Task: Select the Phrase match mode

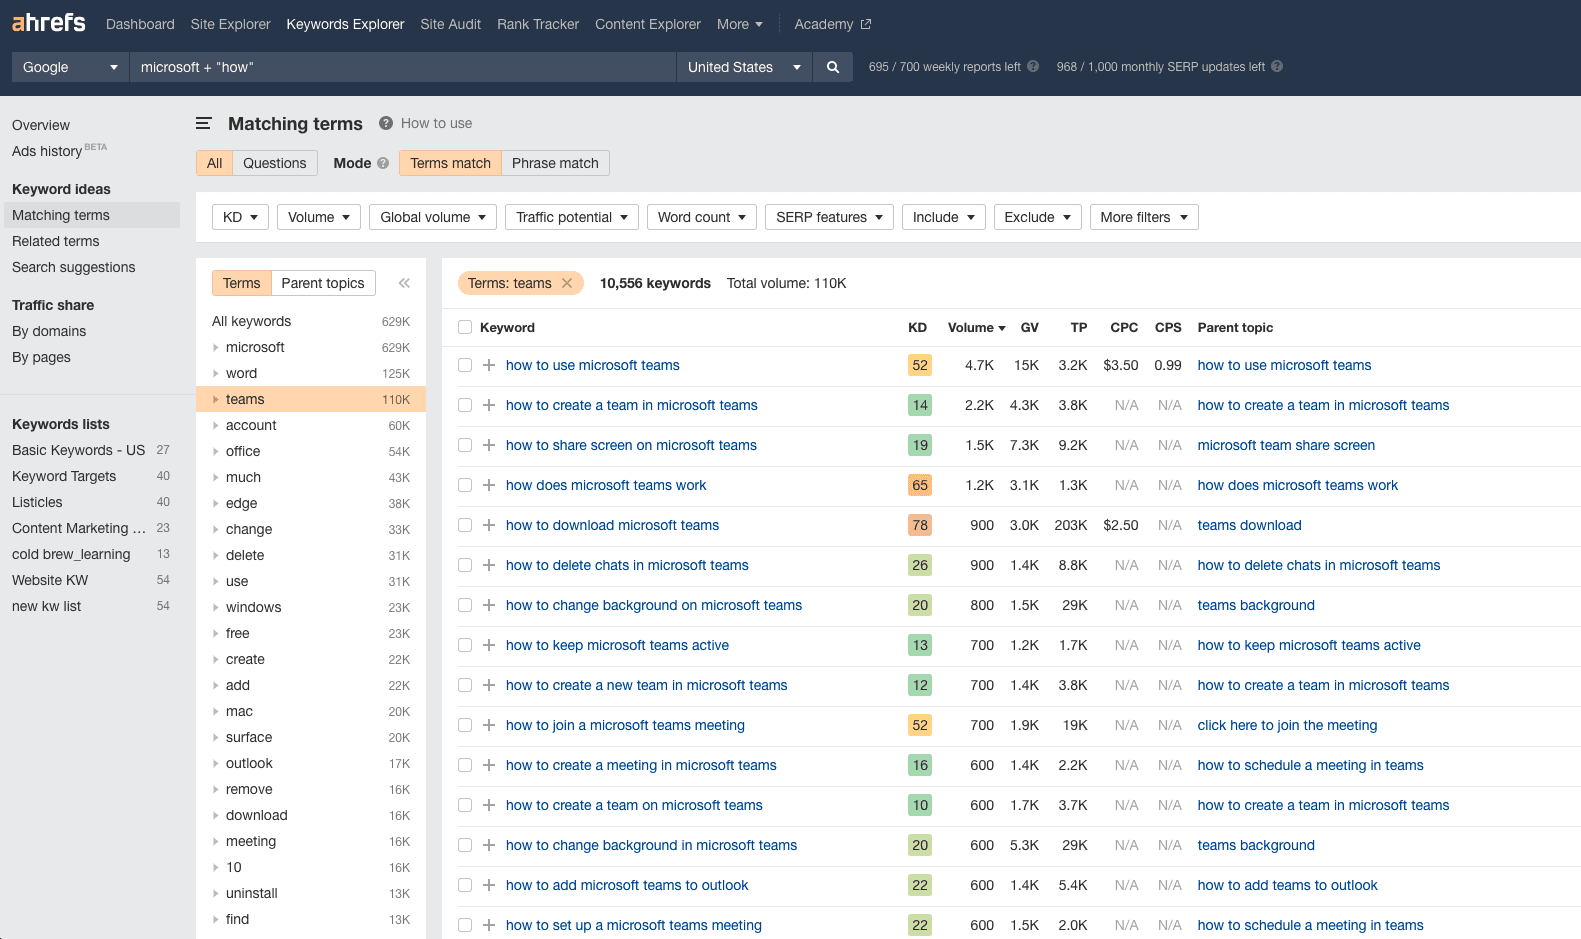Action: (555, 163)
